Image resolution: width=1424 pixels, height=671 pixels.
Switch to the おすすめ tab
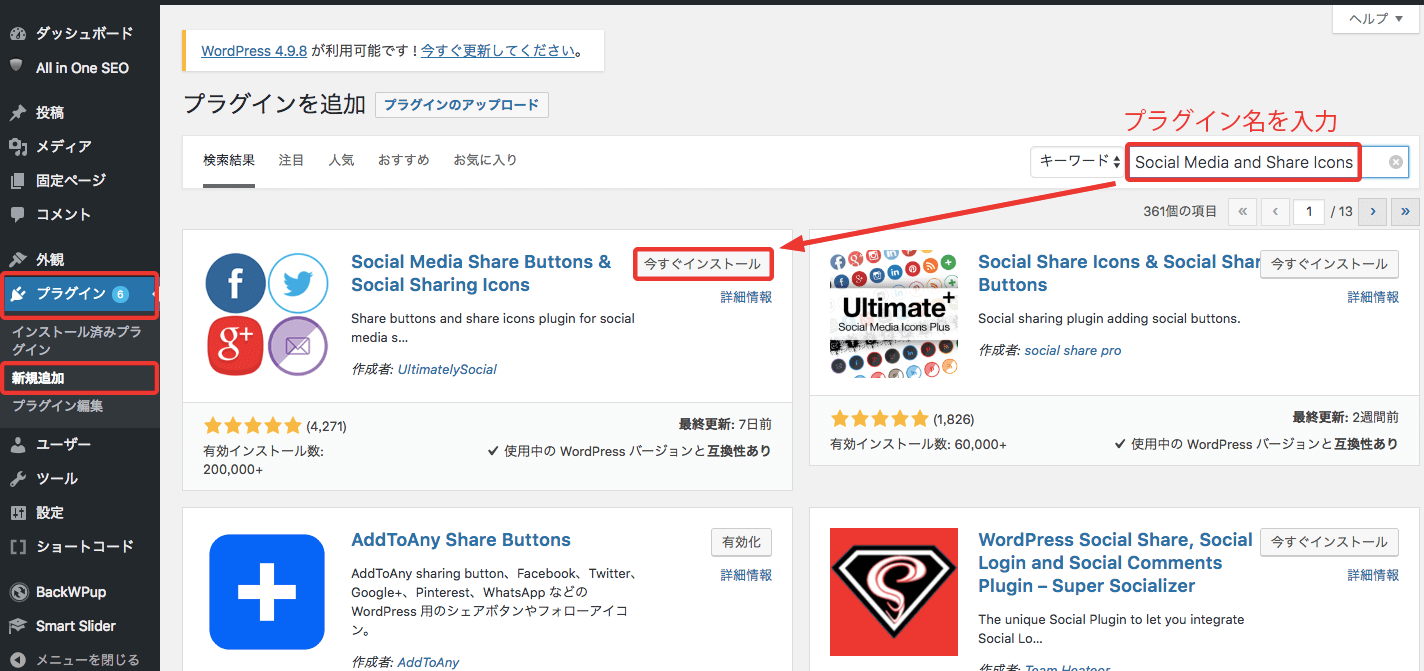tap(403, 160)
